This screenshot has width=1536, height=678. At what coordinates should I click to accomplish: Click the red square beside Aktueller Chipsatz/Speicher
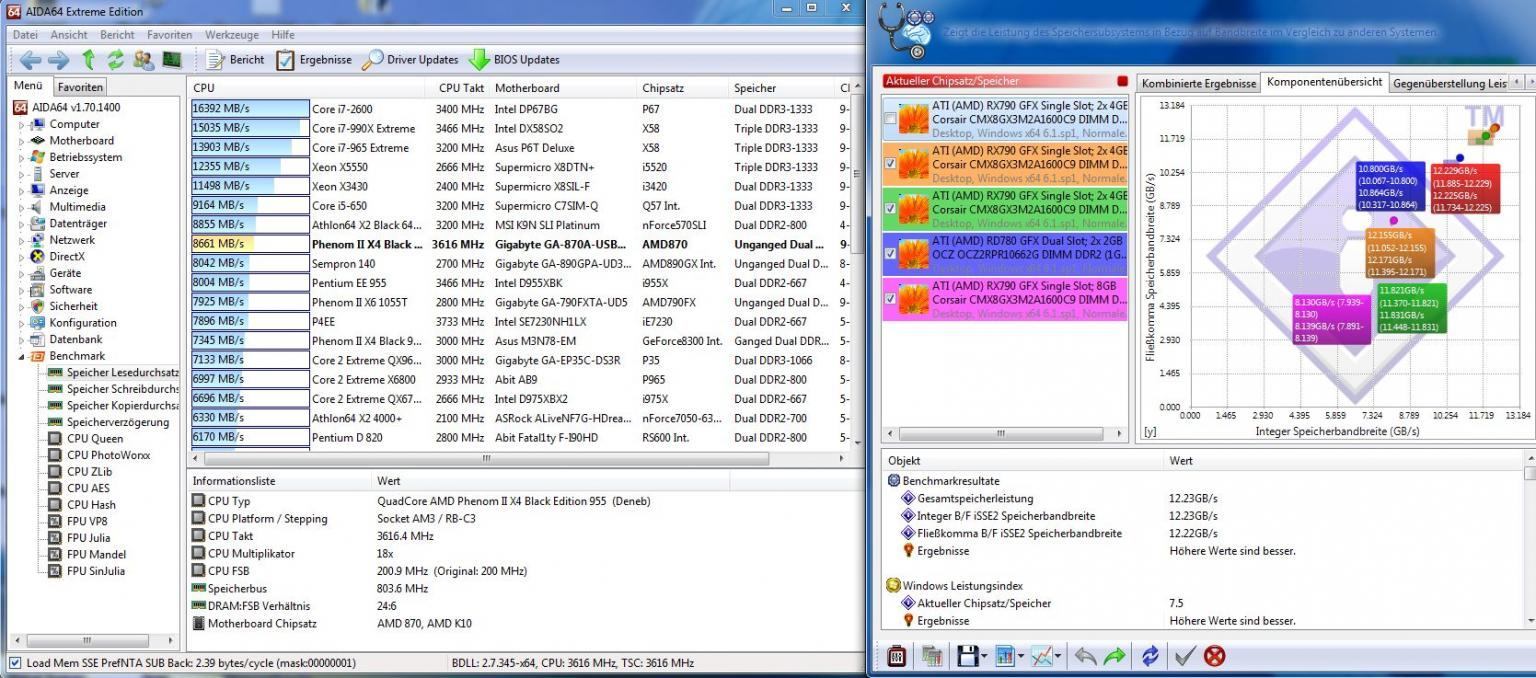point(1122,82)
